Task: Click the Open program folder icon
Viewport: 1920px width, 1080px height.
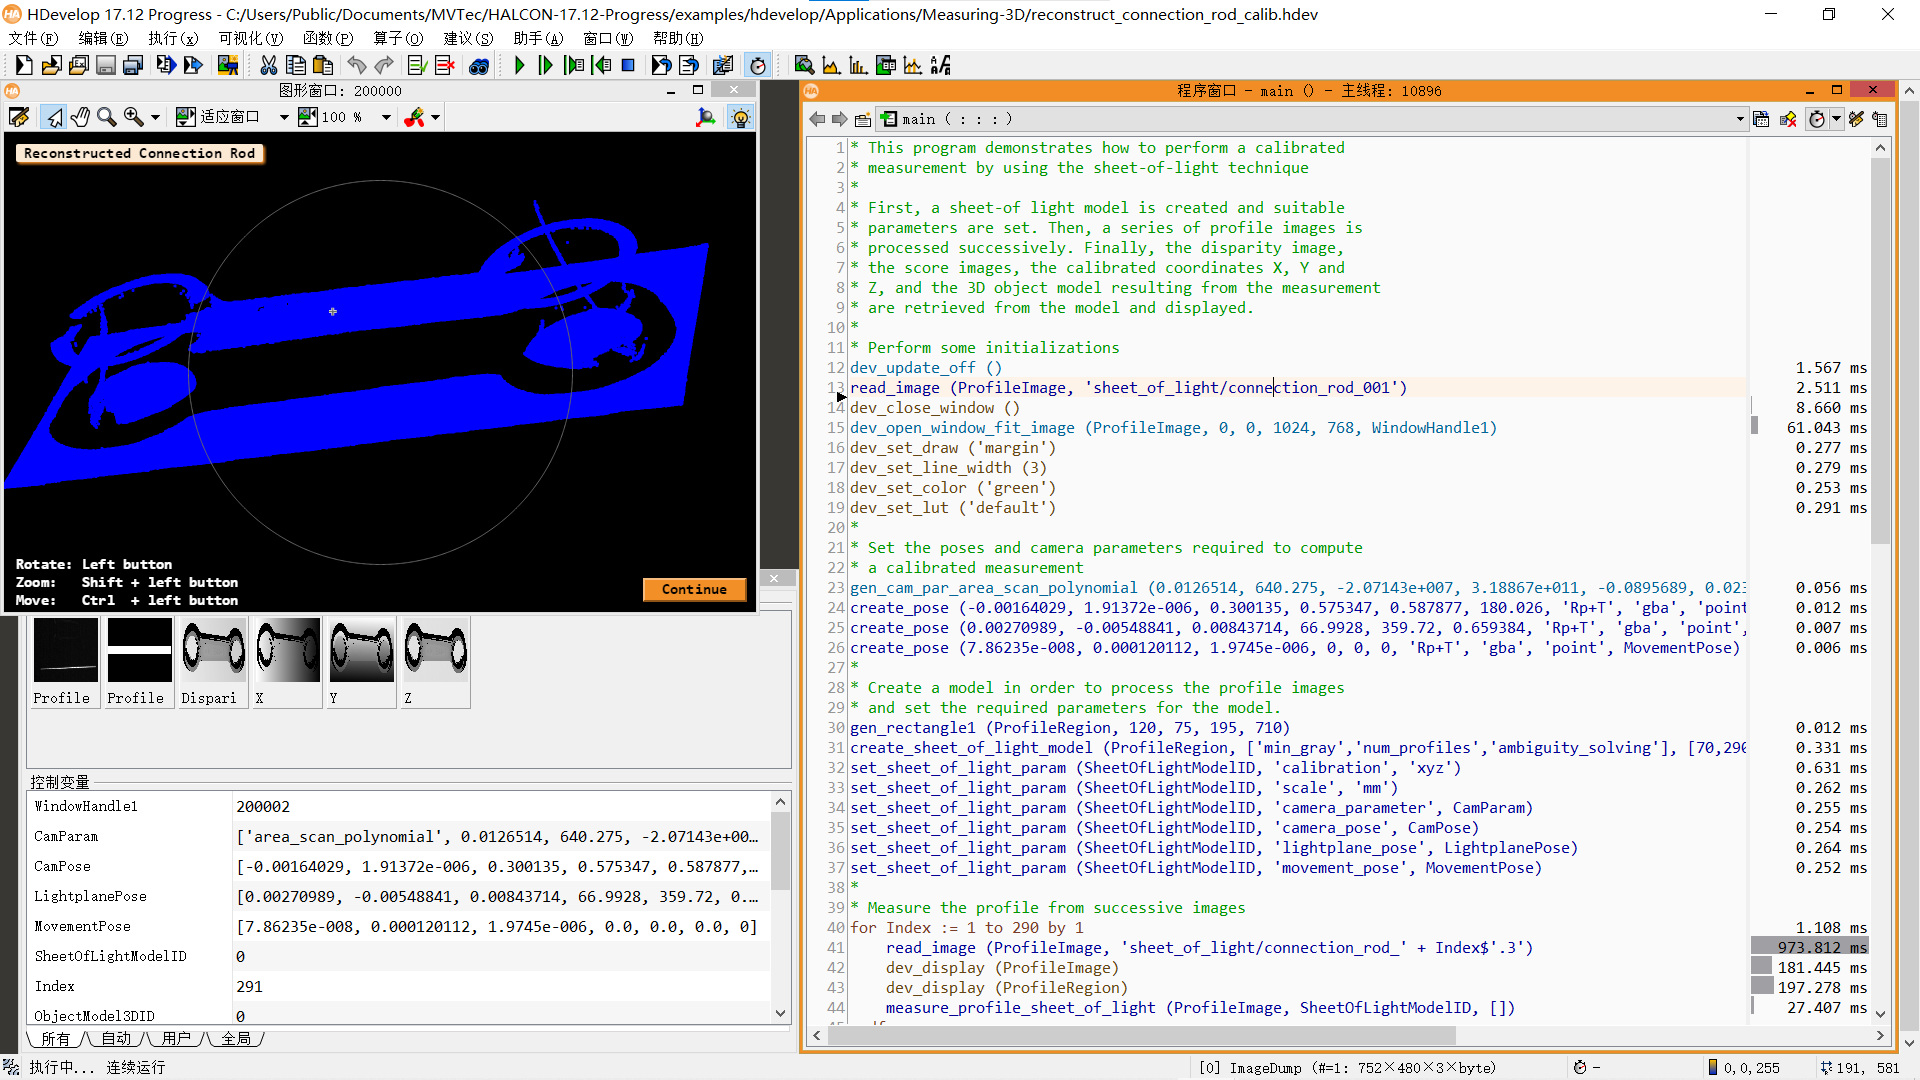Action: [51, 66]
